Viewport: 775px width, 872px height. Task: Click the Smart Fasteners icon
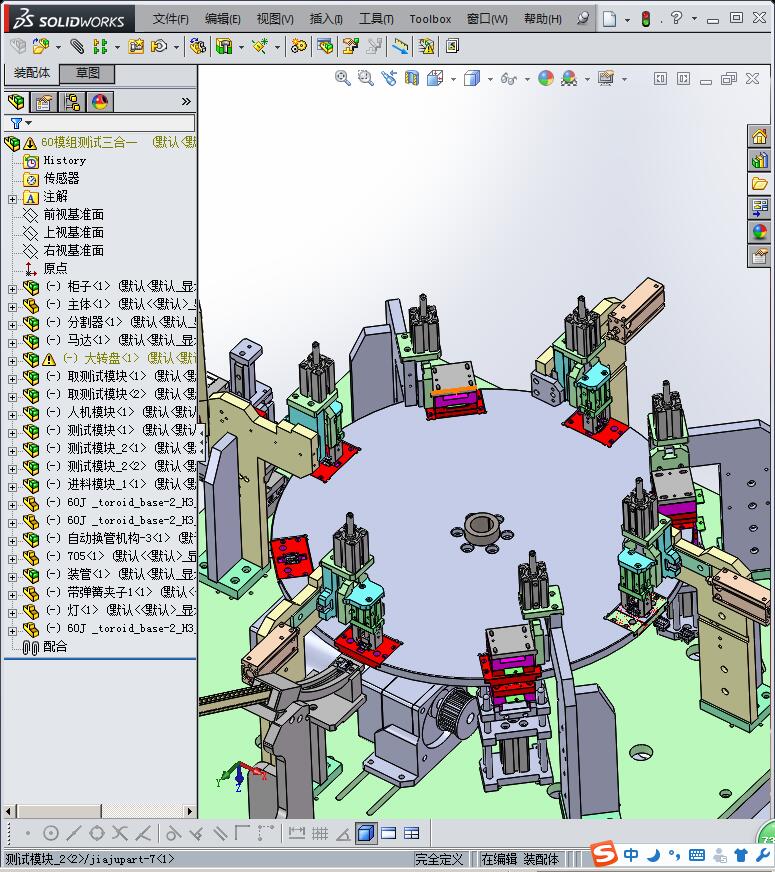136,46
